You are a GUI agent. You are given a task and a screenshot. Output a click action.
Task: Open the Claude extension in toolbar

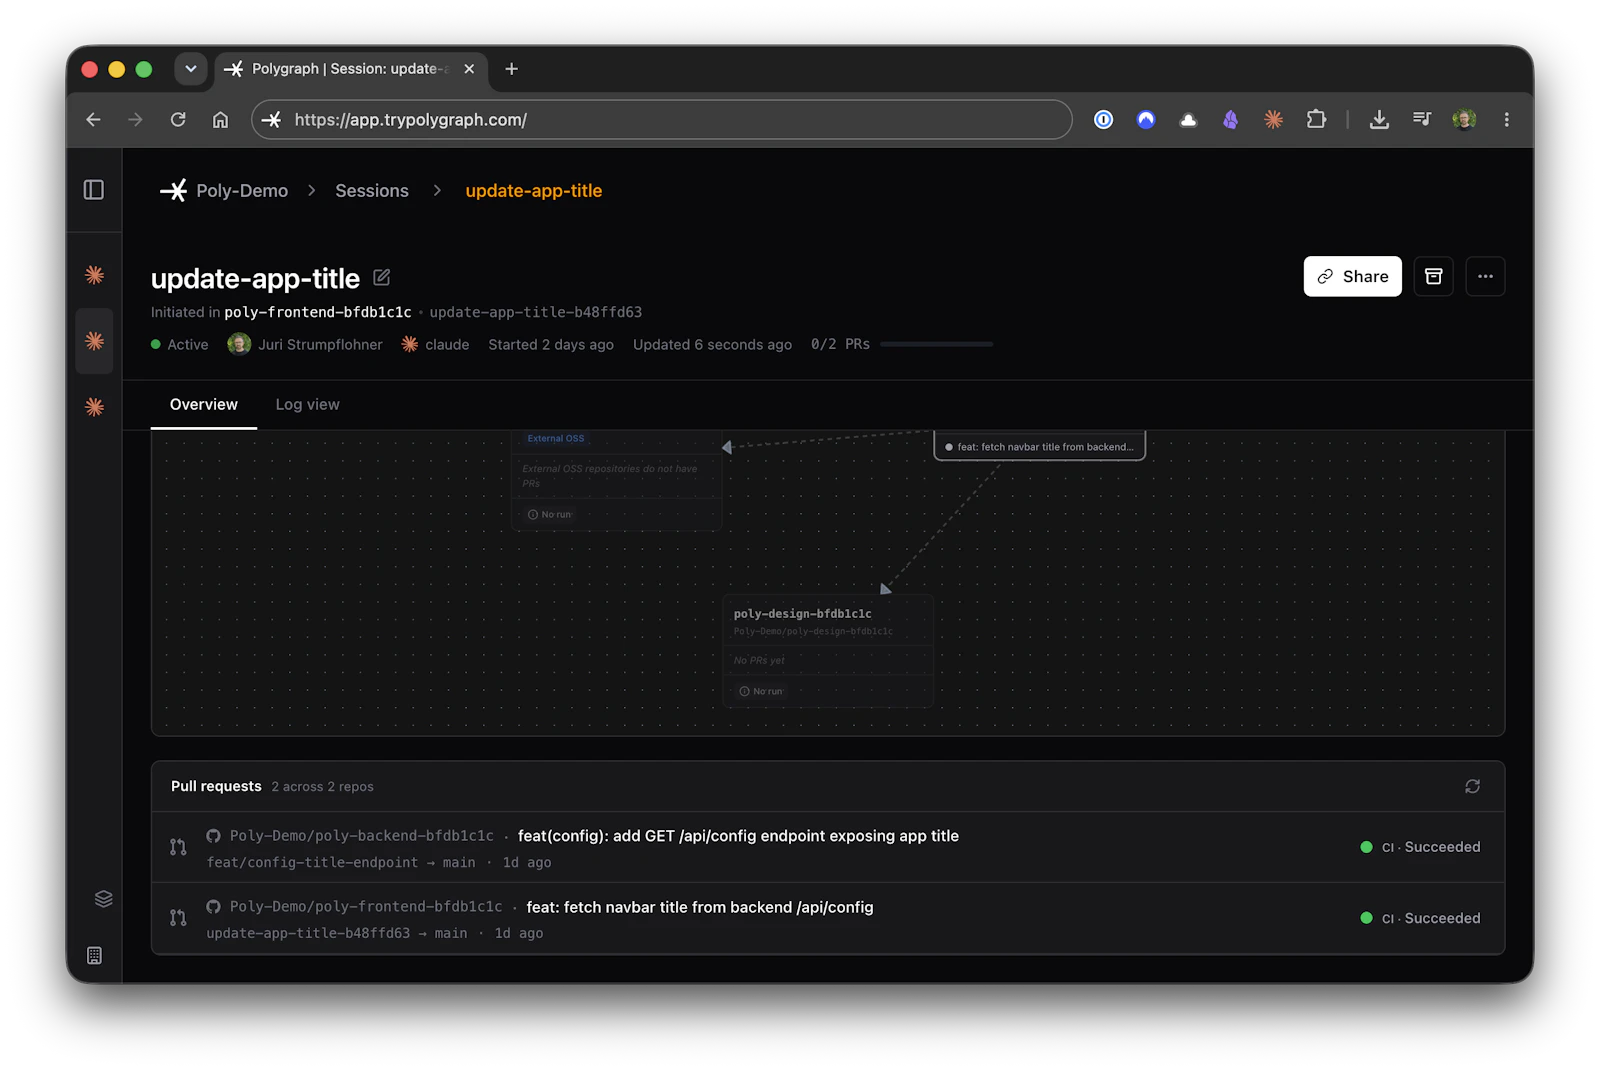tap(1273, 120)
